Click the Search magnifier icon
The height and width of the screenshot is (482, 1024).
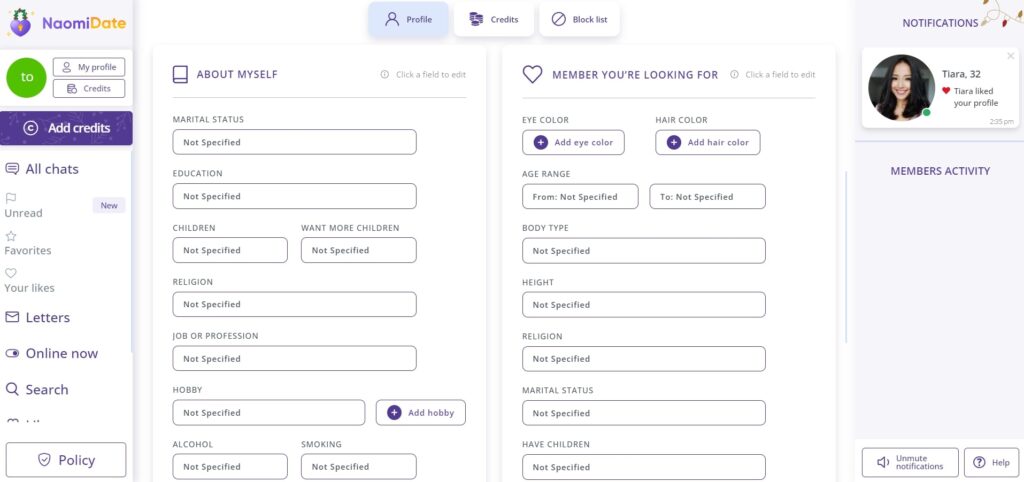point(12,389)
